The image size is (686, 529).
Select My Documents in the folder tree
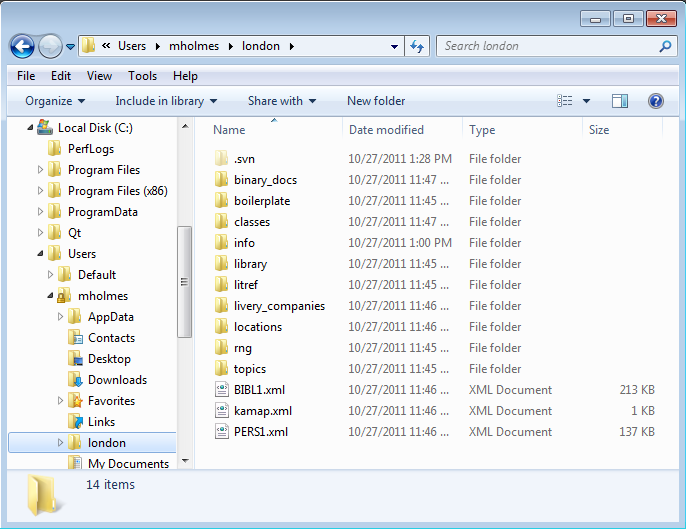(x=128, y=463)
